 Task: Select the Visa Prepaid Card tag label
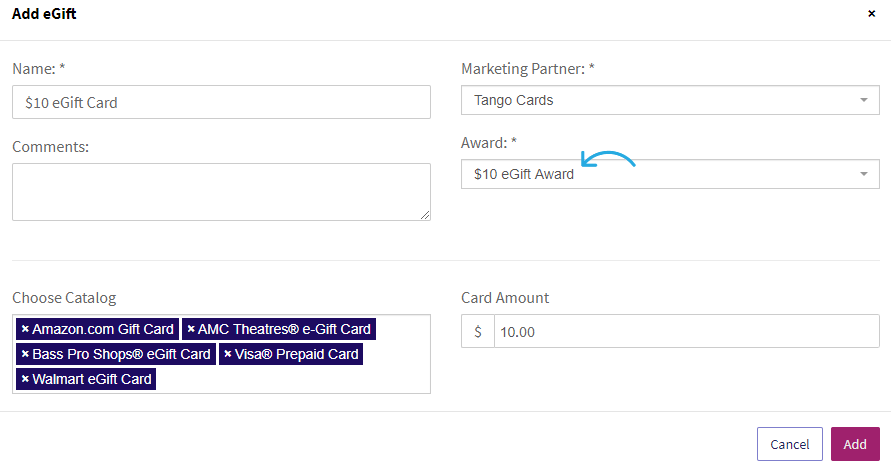[297, 354]
